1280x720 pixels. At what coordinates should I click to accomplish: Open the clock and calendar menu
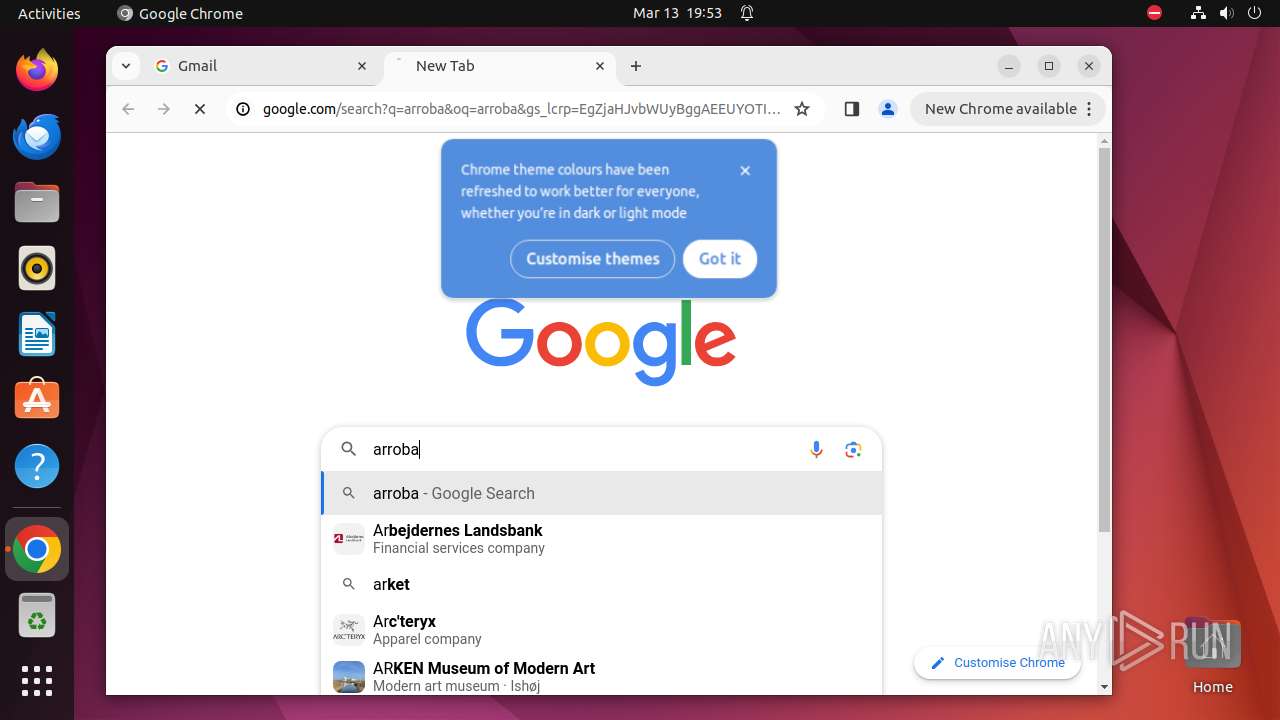point(677,13)
